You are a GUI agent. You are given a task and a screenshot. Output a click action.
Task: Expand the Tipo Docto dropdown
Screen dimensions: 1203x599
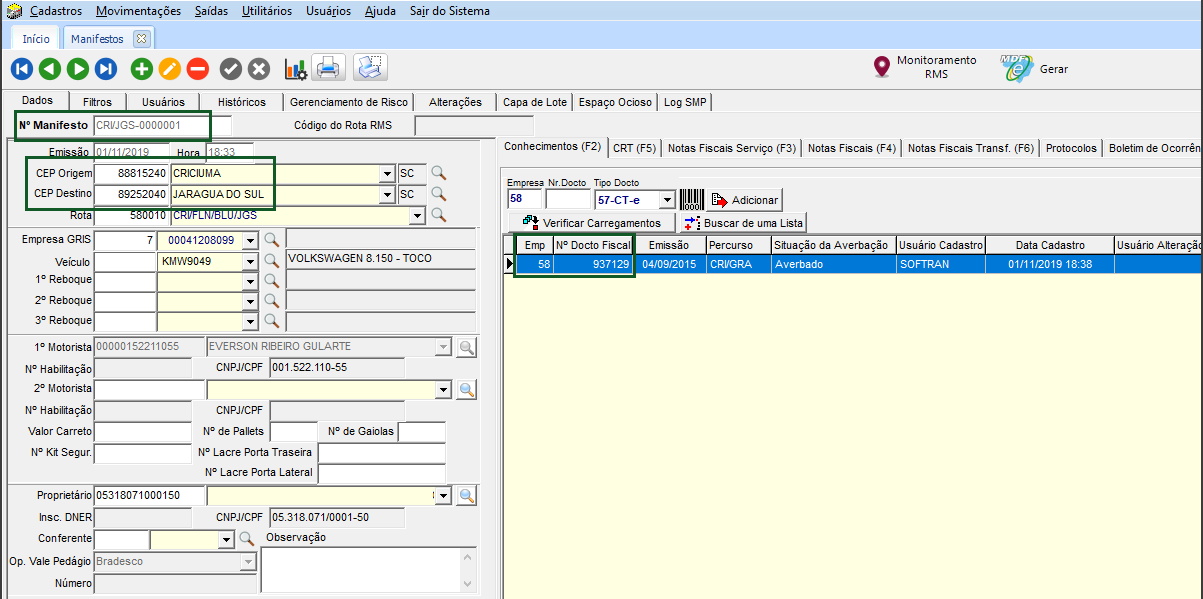(667, 201)
